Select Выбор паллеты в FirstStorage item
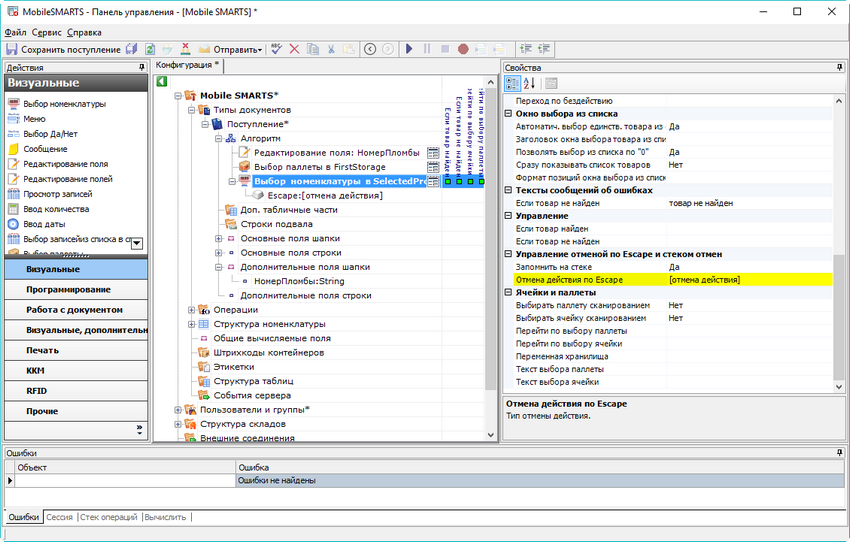The image size is (850, 542). click(320, 167)
